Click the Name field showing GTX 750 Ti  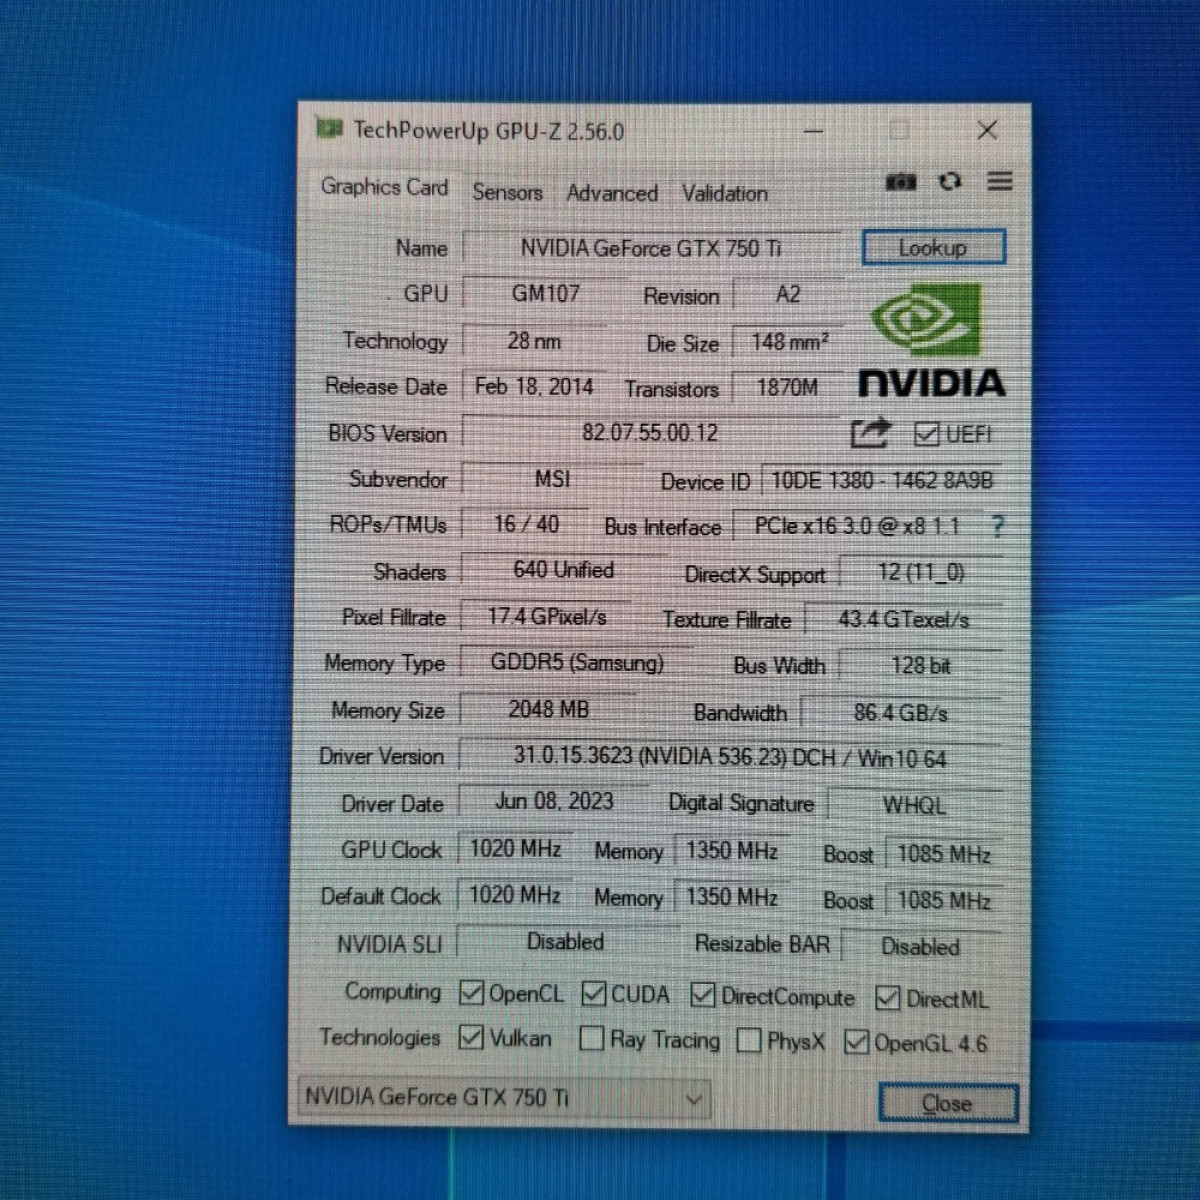coord(651,247)
